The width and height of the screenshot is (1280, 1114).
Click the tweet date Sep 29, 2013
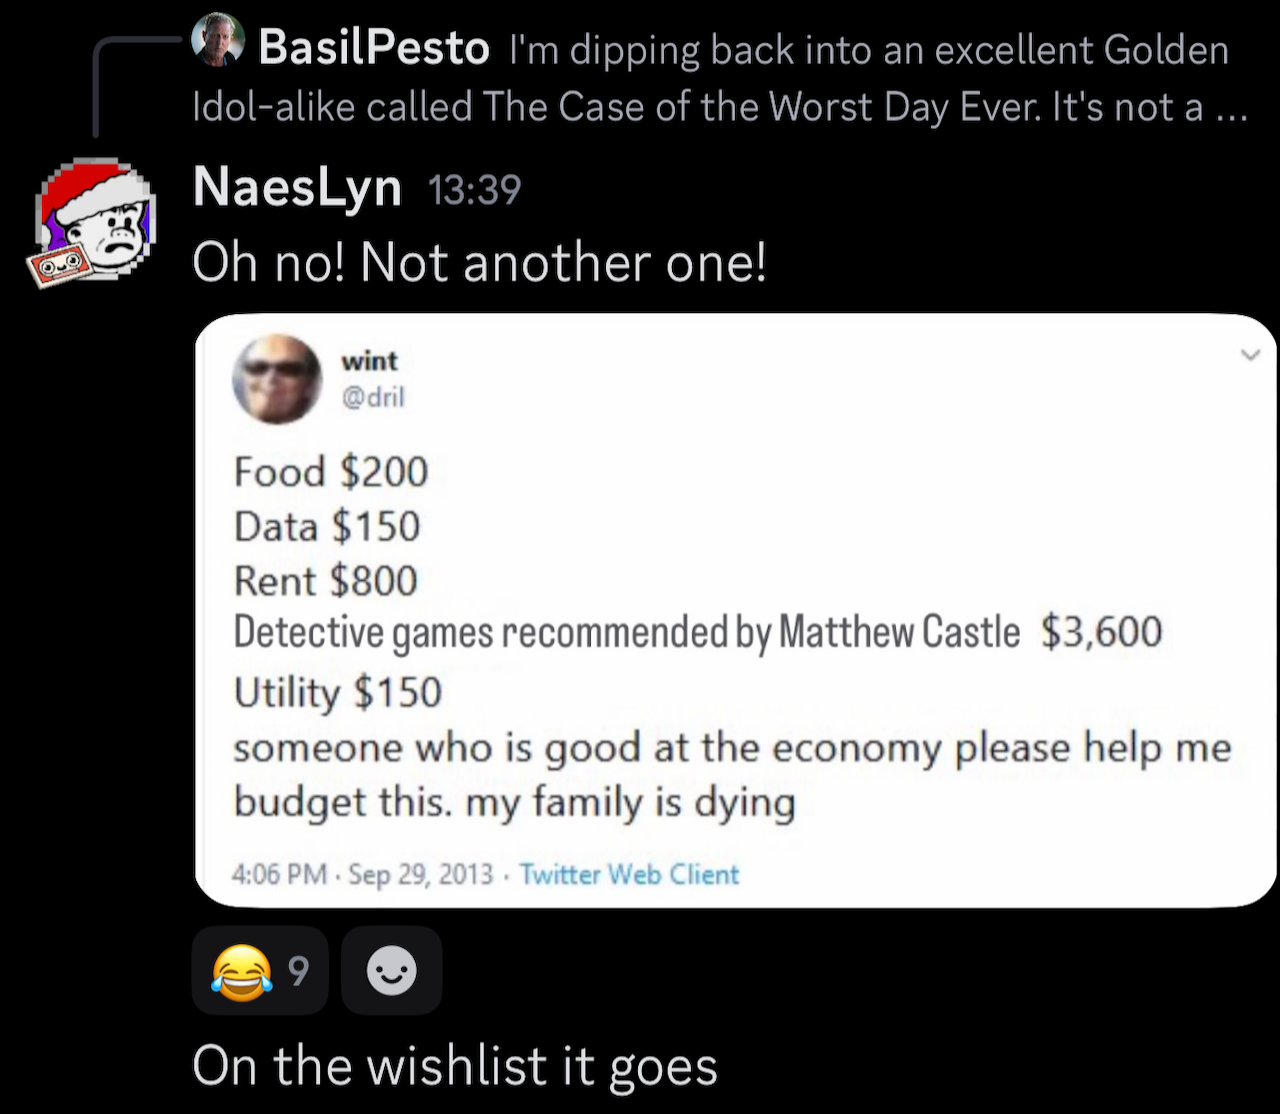tap(421, 875)
